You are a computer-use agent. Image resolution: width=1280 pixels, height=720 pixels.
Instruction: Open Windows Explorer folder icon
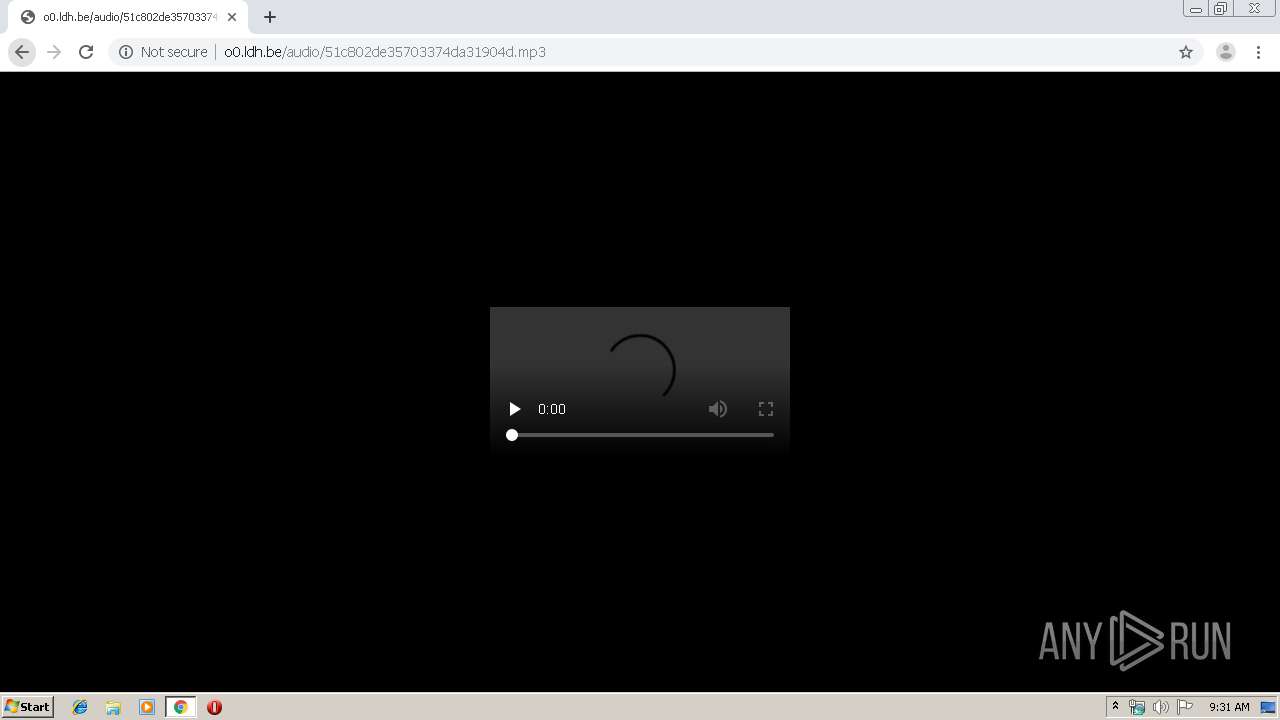[x=113, y=707]
